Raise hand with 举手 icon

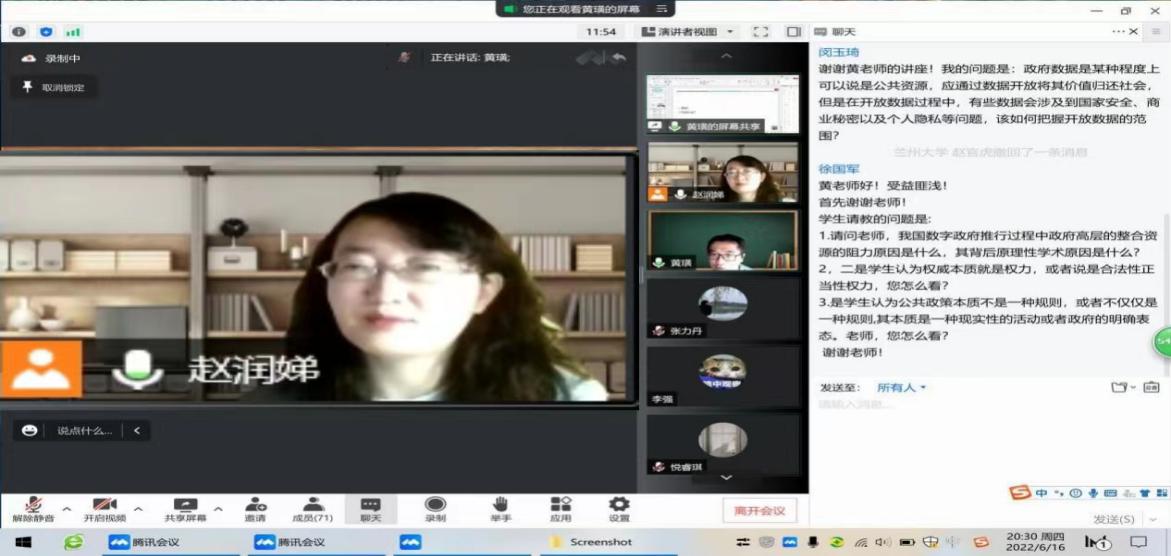click(x=499, y=505)
